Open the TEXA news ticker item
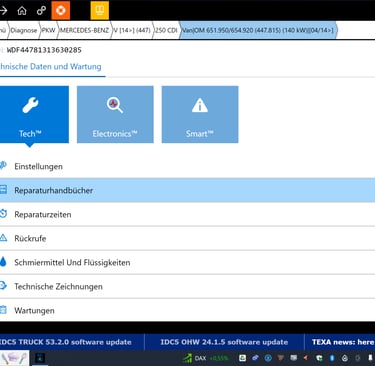Screen dimensions: 375x366 click(343, 342)
